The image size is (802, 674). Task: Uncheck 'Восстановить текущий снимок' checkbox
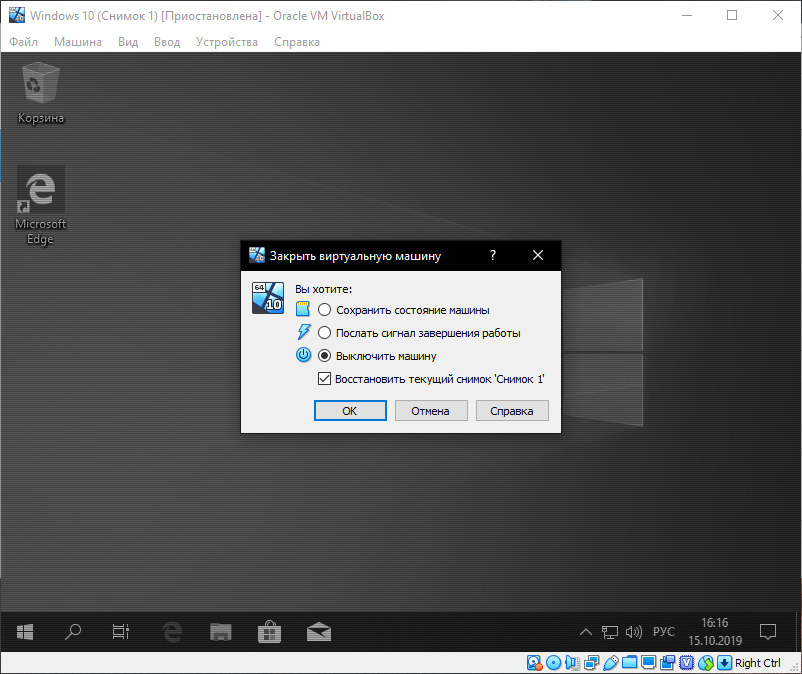pos(324,379)
